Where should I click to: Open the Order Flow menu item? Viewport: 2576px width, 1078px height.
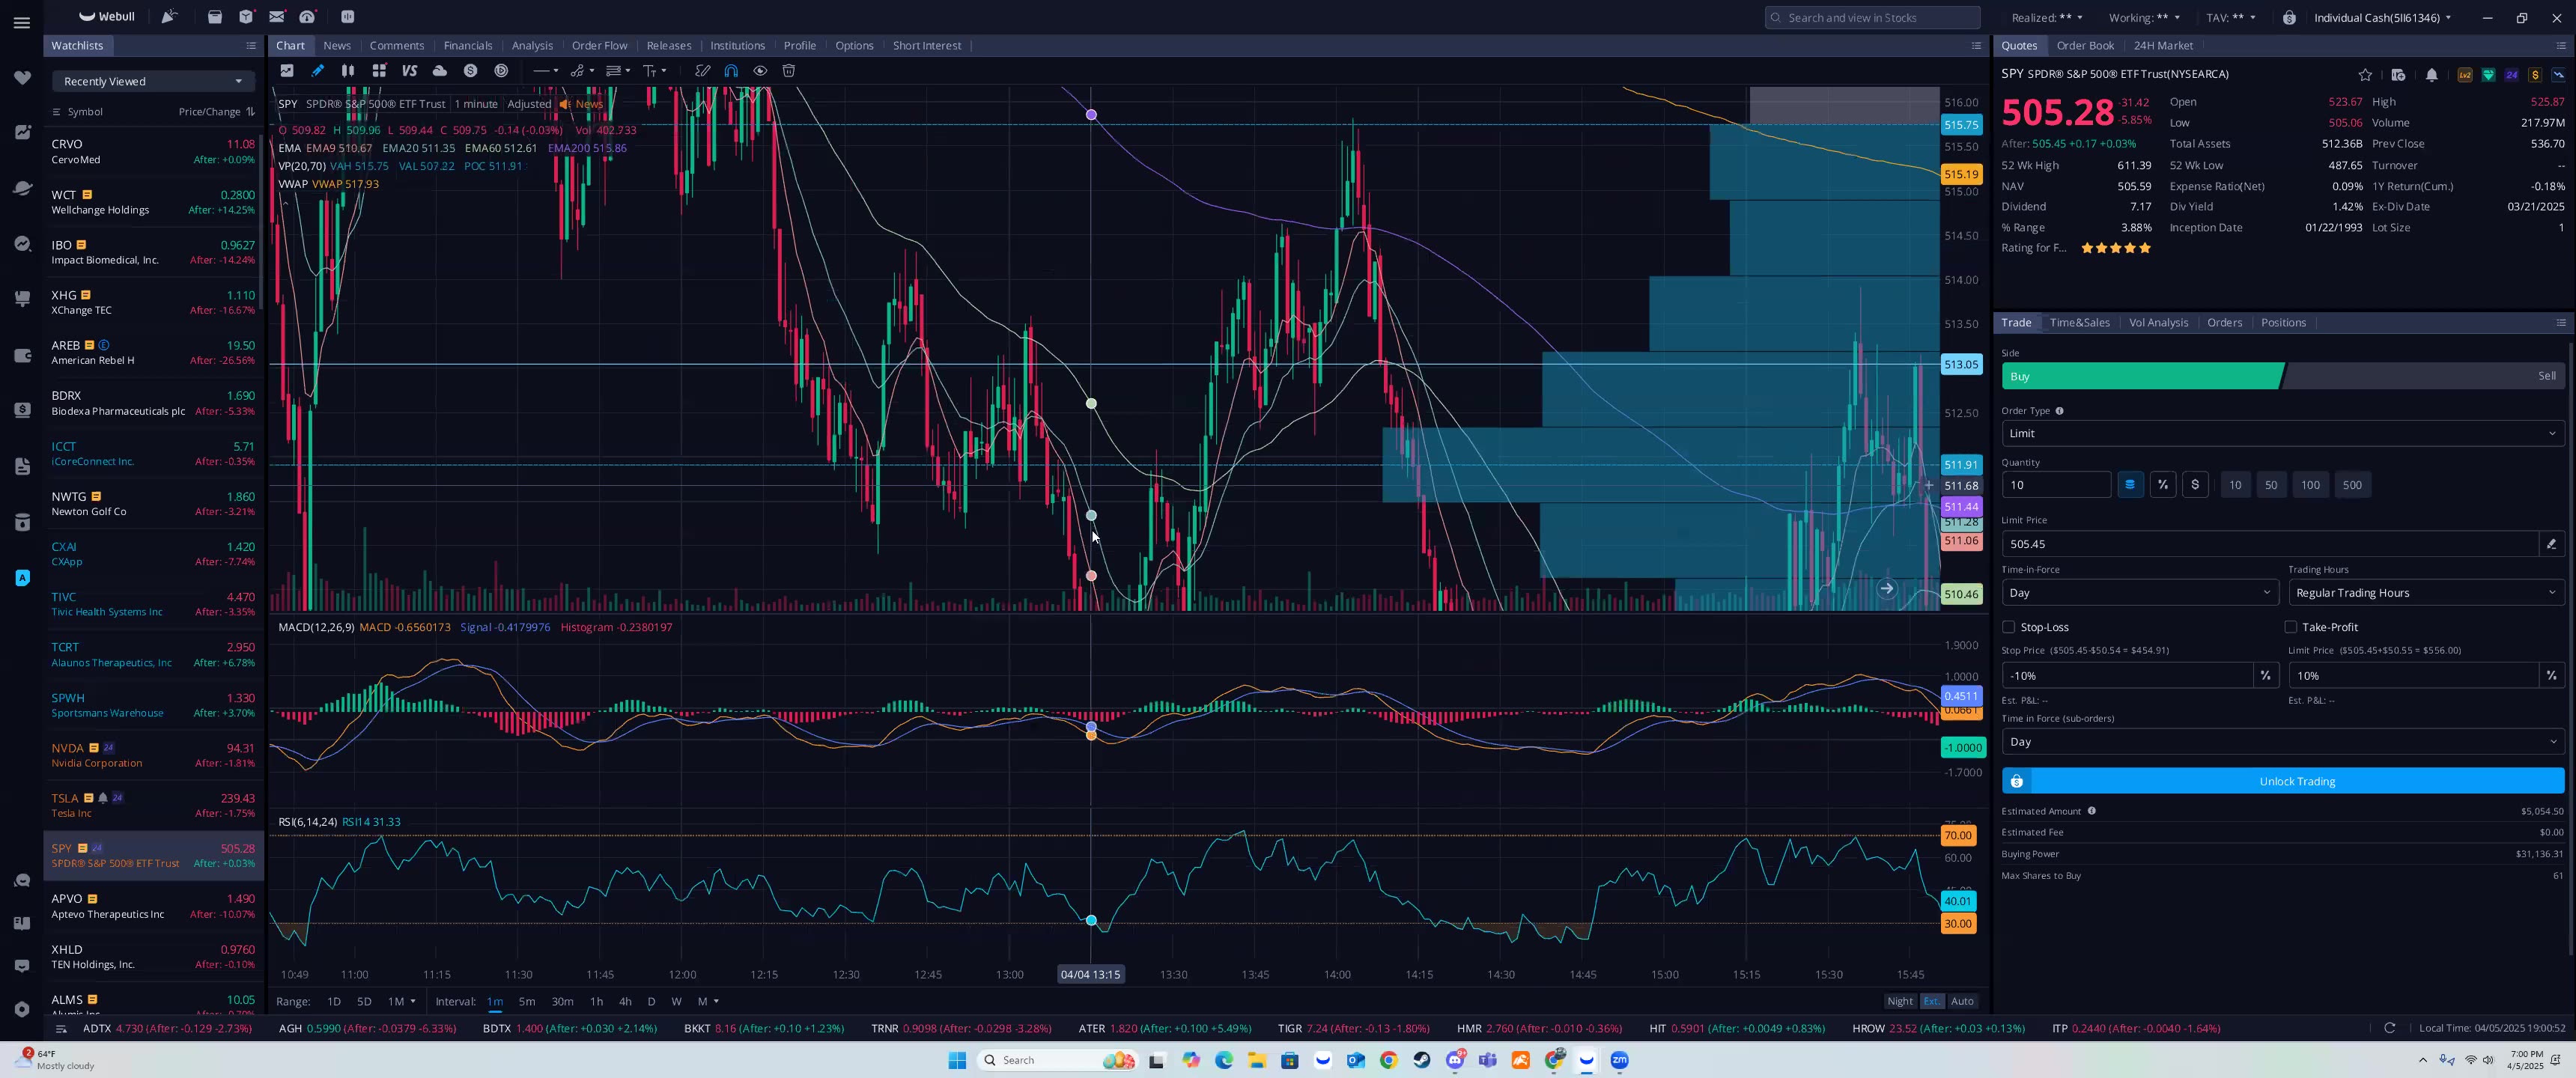599,45
